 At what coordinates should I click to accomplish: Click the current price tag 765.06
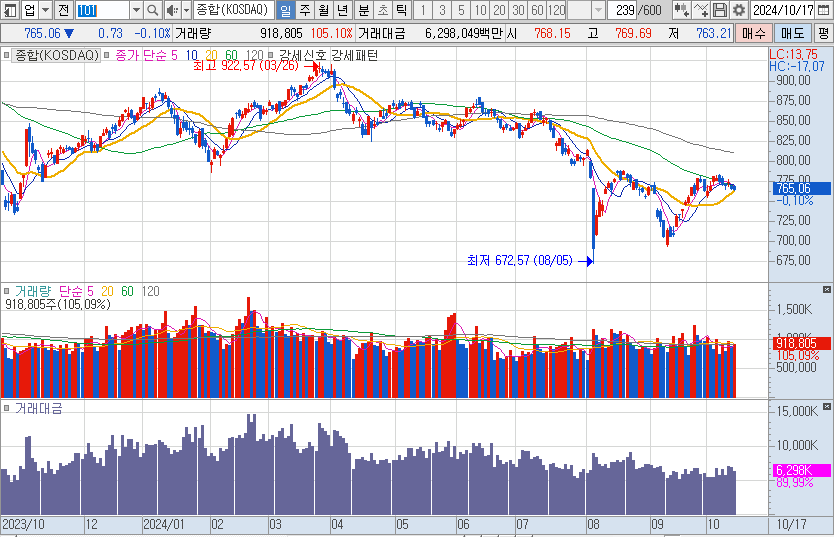[802, 188]
